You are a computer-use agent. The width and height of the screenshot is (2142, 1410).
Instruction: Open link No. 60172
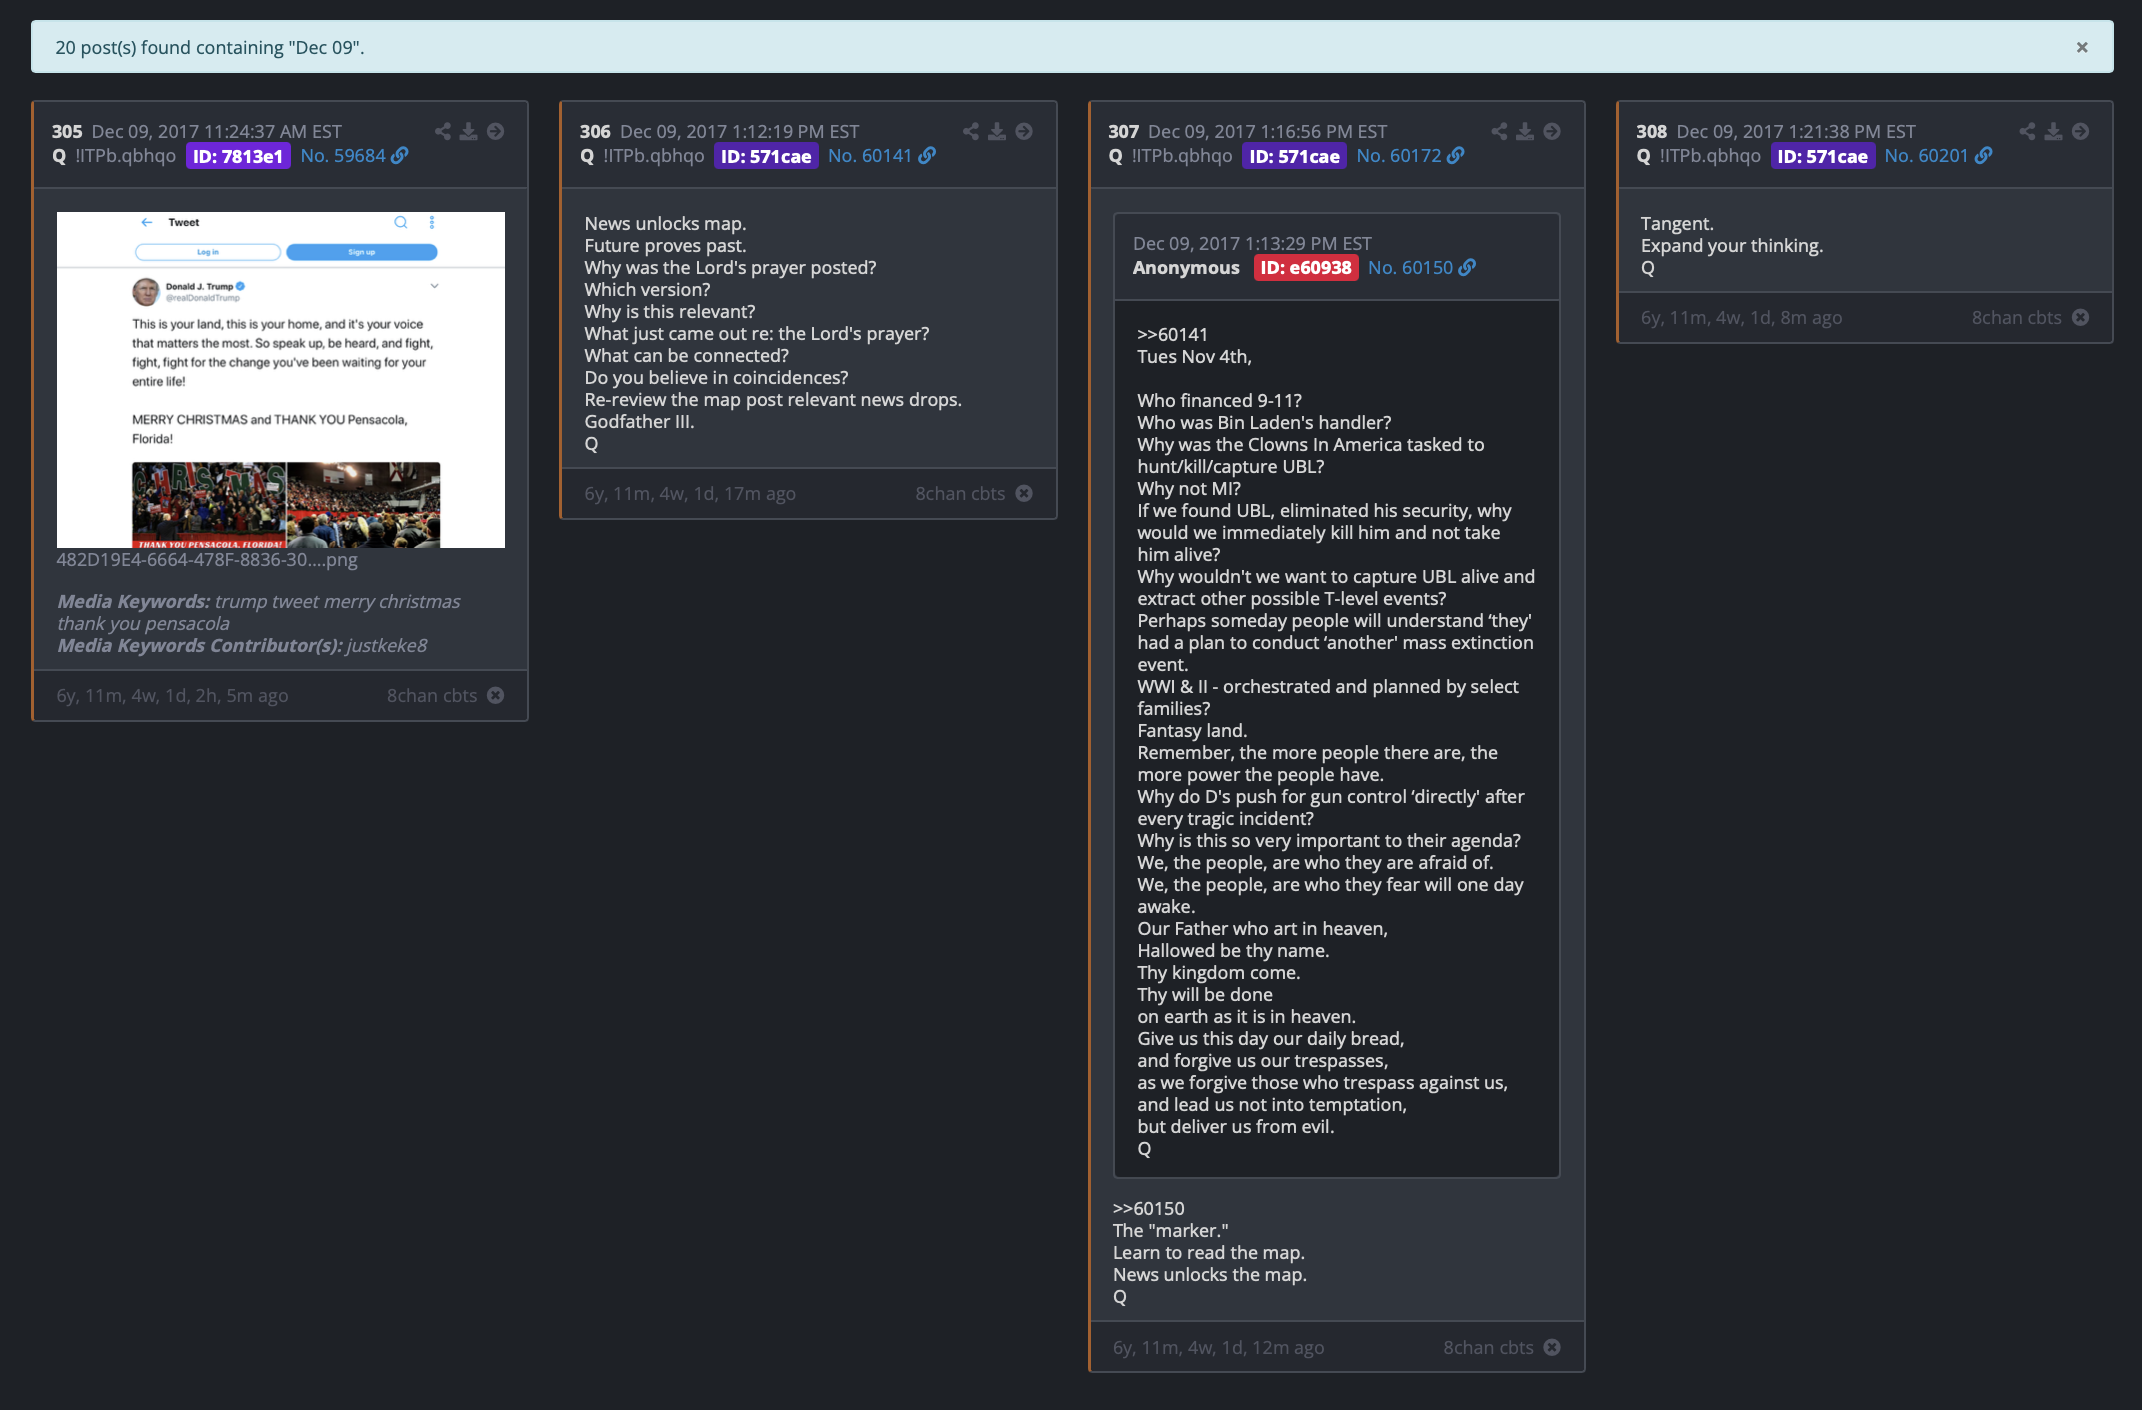pyautogui.click(x=1399, y=156)
